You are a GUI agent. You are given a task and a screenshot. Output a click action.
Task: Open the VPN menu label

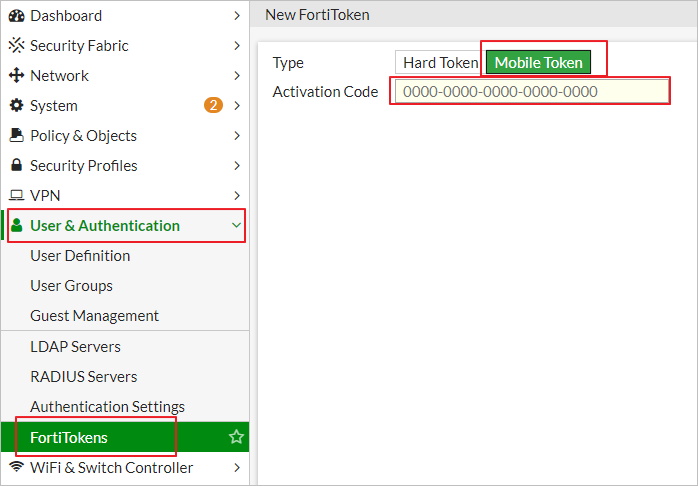coord(45,195)
